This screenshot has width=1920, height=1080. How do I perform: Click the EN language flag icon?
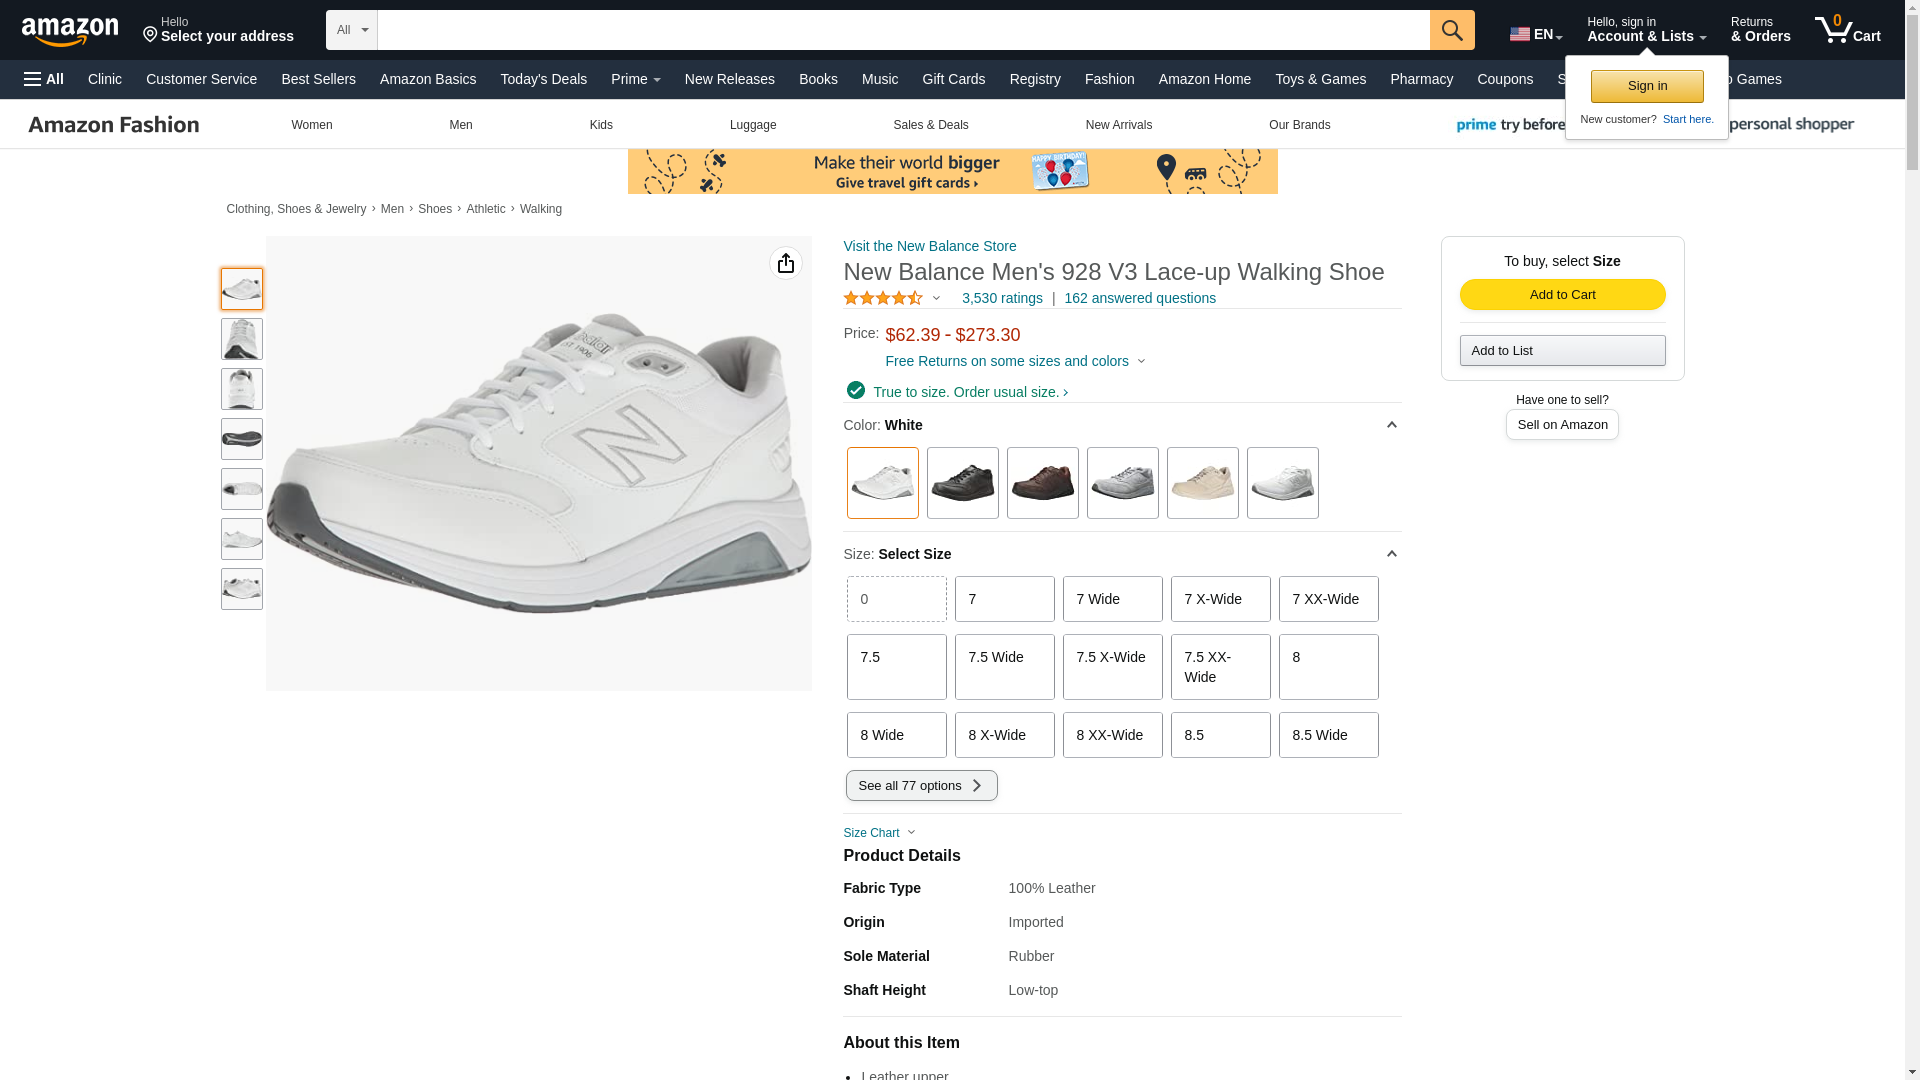(1520, 34)
